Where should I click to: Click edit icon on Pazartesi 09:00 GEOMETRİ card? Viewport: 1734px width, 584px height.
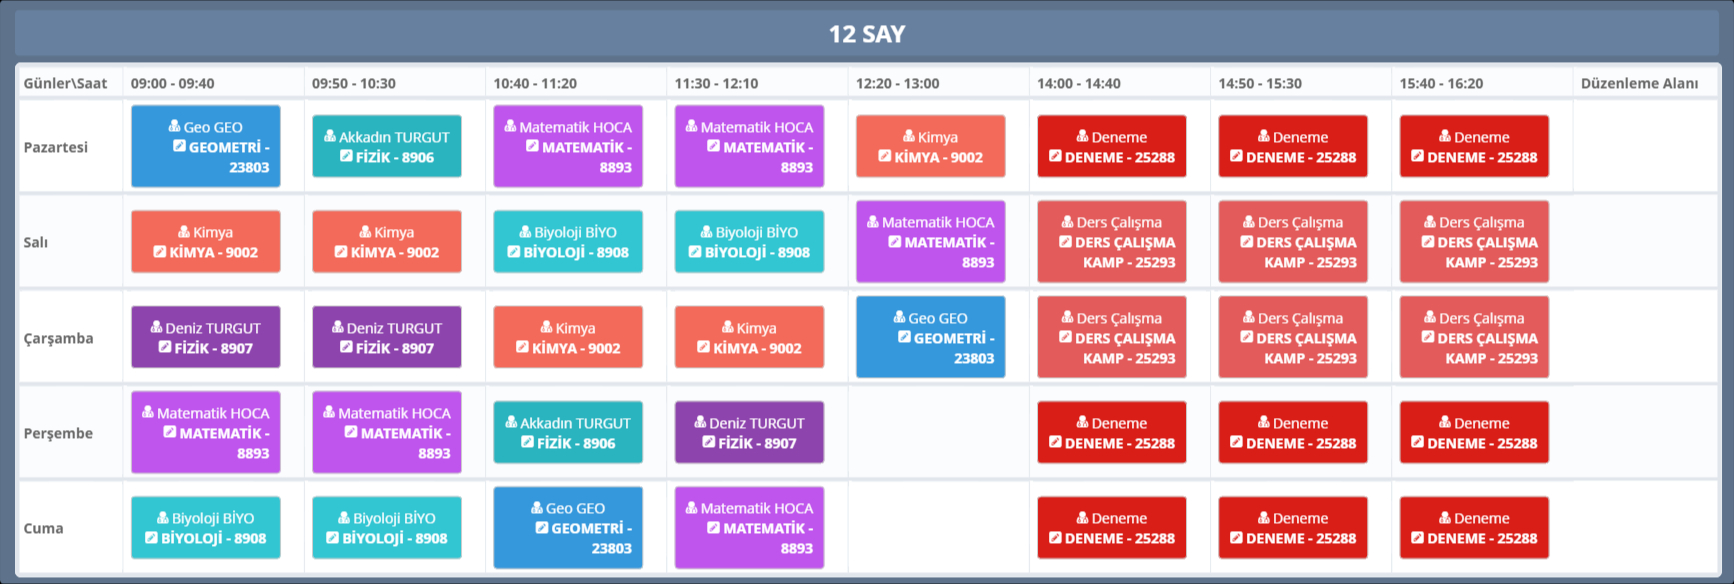[x=179, y=146]
